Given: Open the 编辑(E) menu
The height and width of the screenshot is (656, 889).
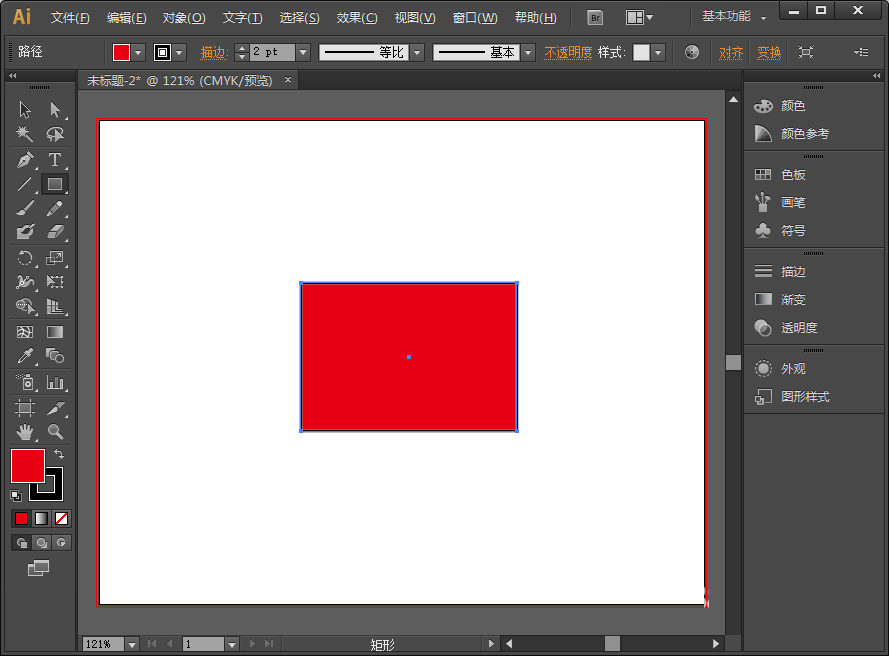Looking at the screenshot, I should tap(126, 18).
